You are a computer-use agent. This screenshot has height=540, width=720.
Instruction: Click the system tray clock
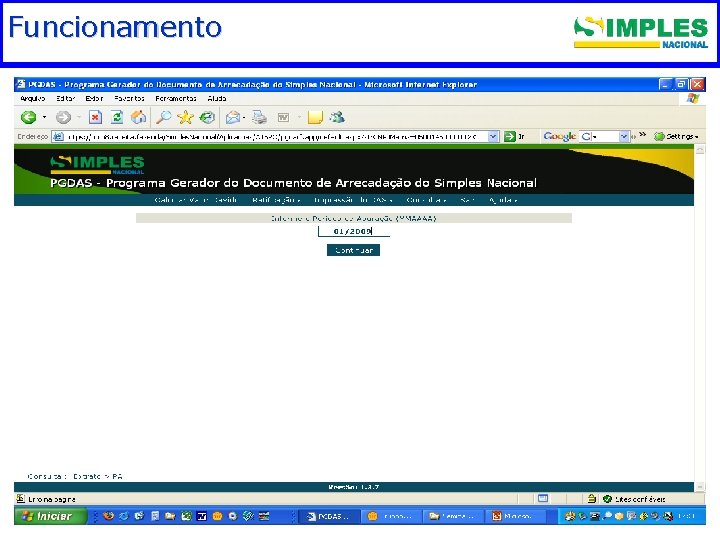pos(687,516)
